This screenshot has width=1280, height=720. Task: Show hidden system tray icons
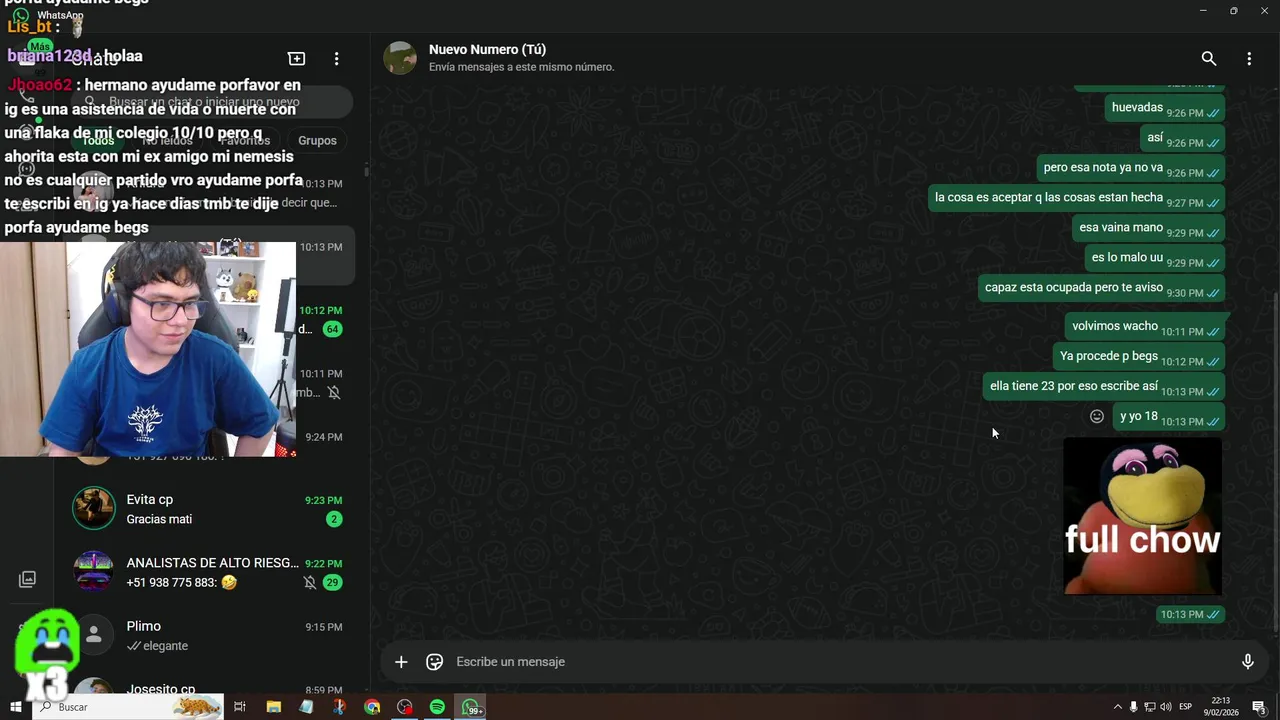1118,707
